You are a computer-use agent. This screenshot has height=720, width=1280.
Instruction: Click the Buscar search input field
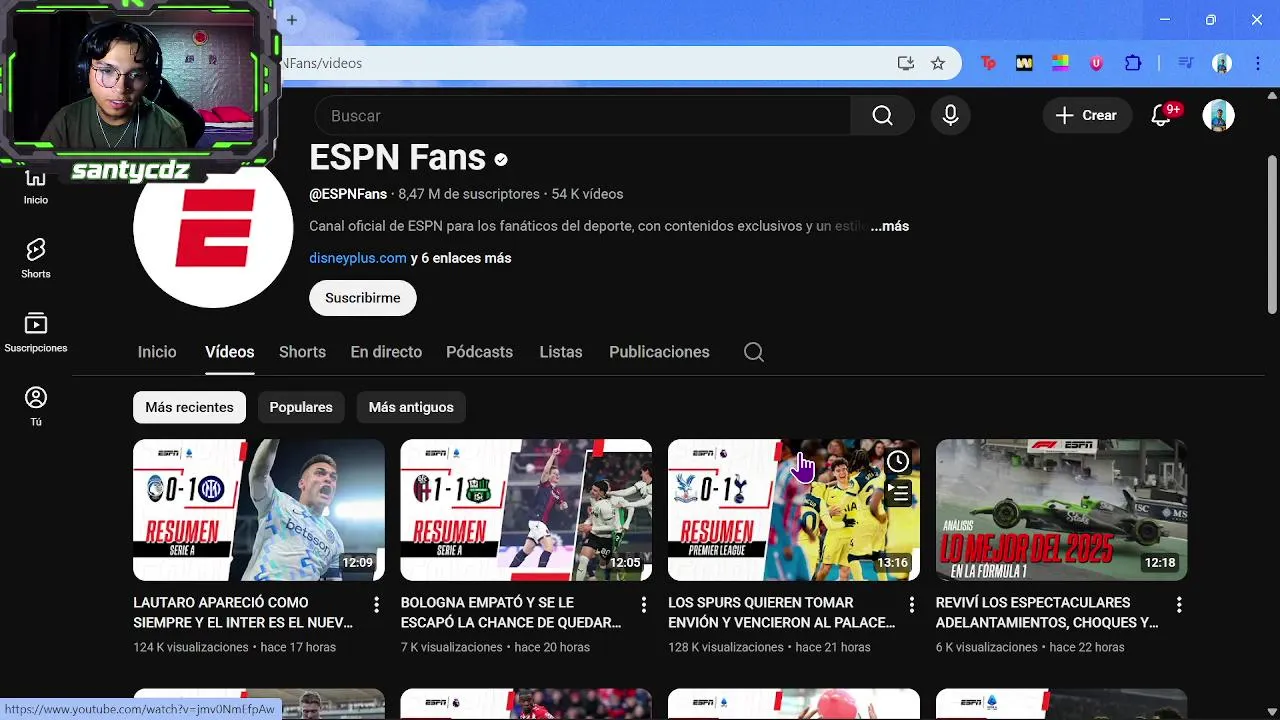[583, 116]
